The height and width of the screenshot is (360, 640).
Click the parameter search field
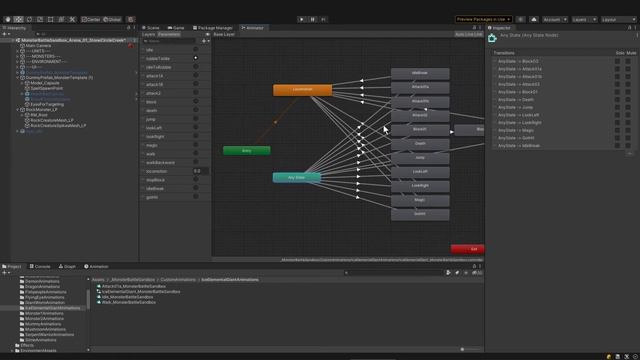(x=169, y=41)
